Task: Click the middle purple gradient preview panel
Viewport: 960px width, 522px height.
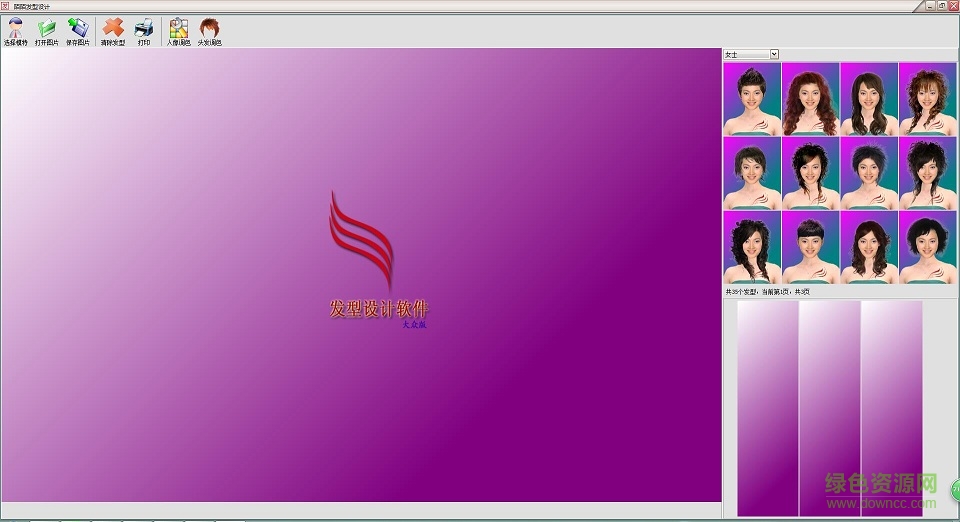Action: click(830, 408)
